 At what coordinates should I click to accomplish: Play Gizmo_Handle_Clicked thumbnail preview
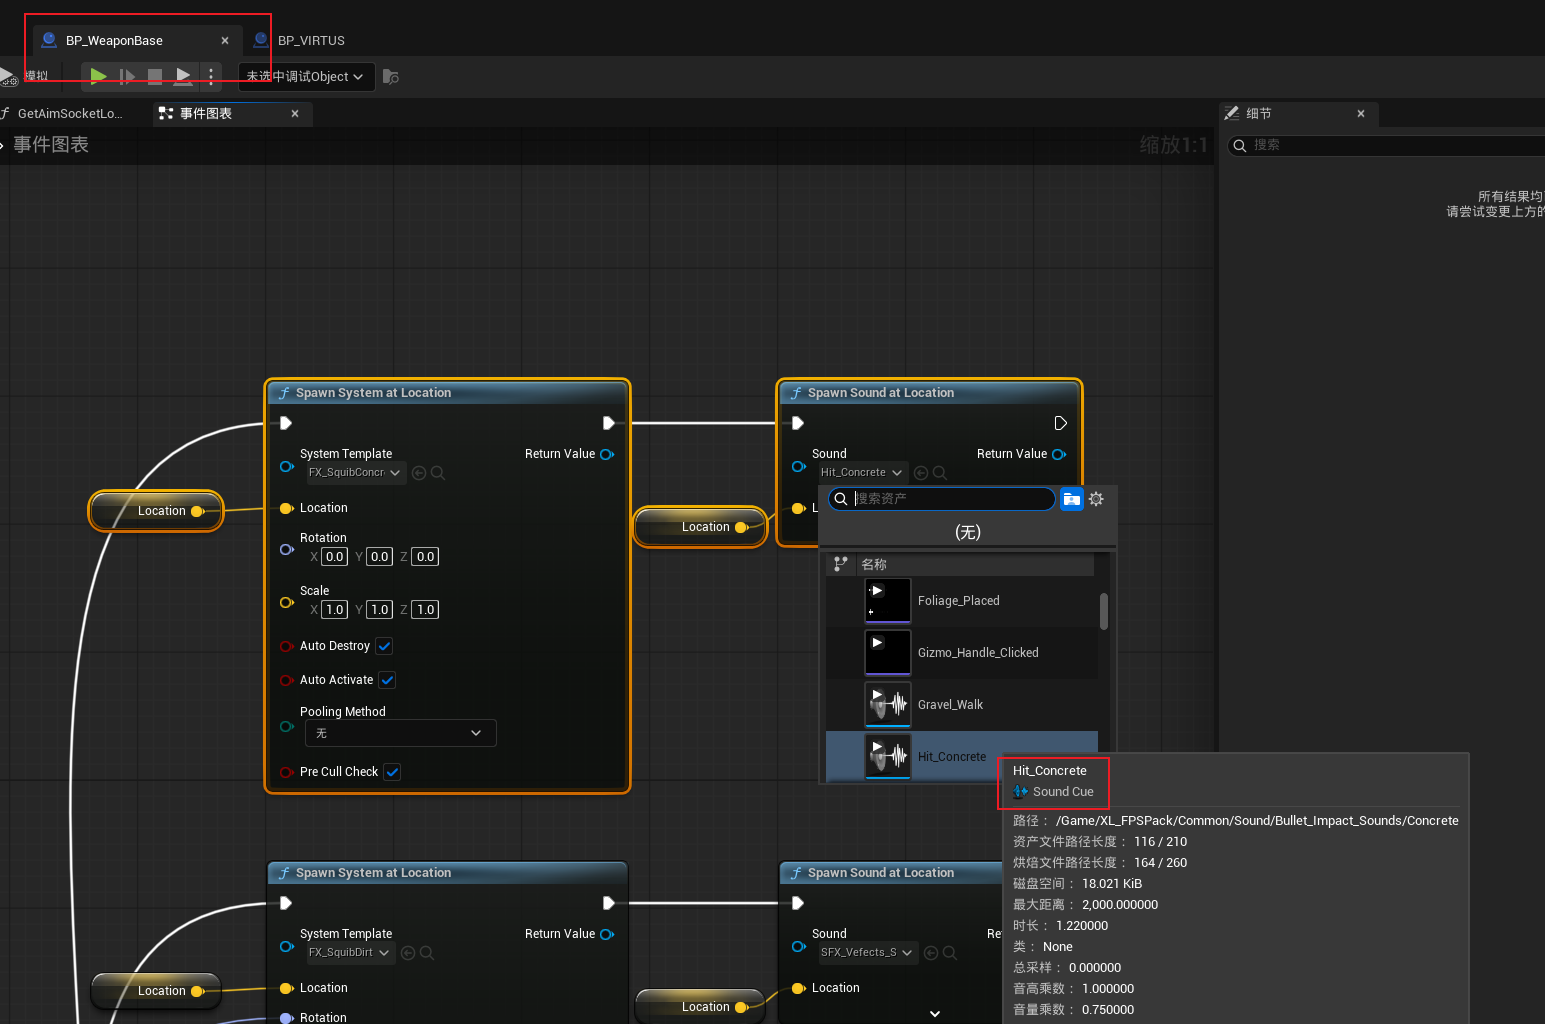877,642
